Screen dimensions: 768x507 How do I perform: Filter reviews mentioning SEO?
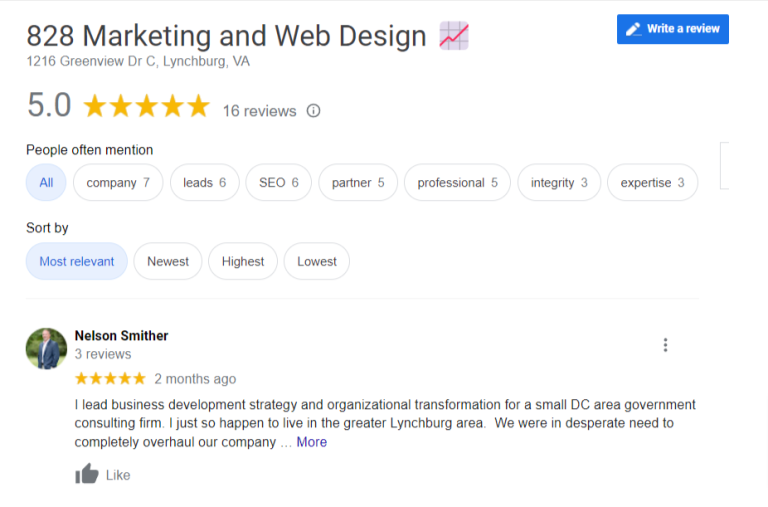(x=279, y=183)
